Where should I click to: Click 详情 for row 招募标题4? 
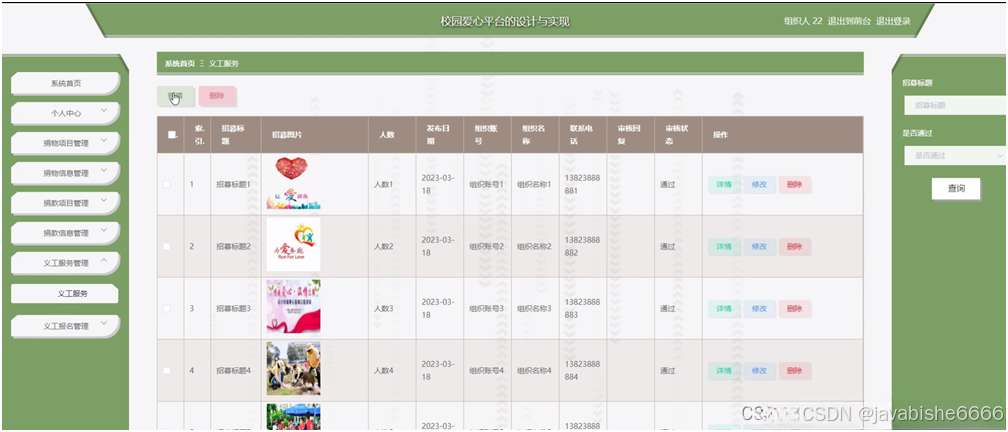pyautogui.click(x=724, y=371)
